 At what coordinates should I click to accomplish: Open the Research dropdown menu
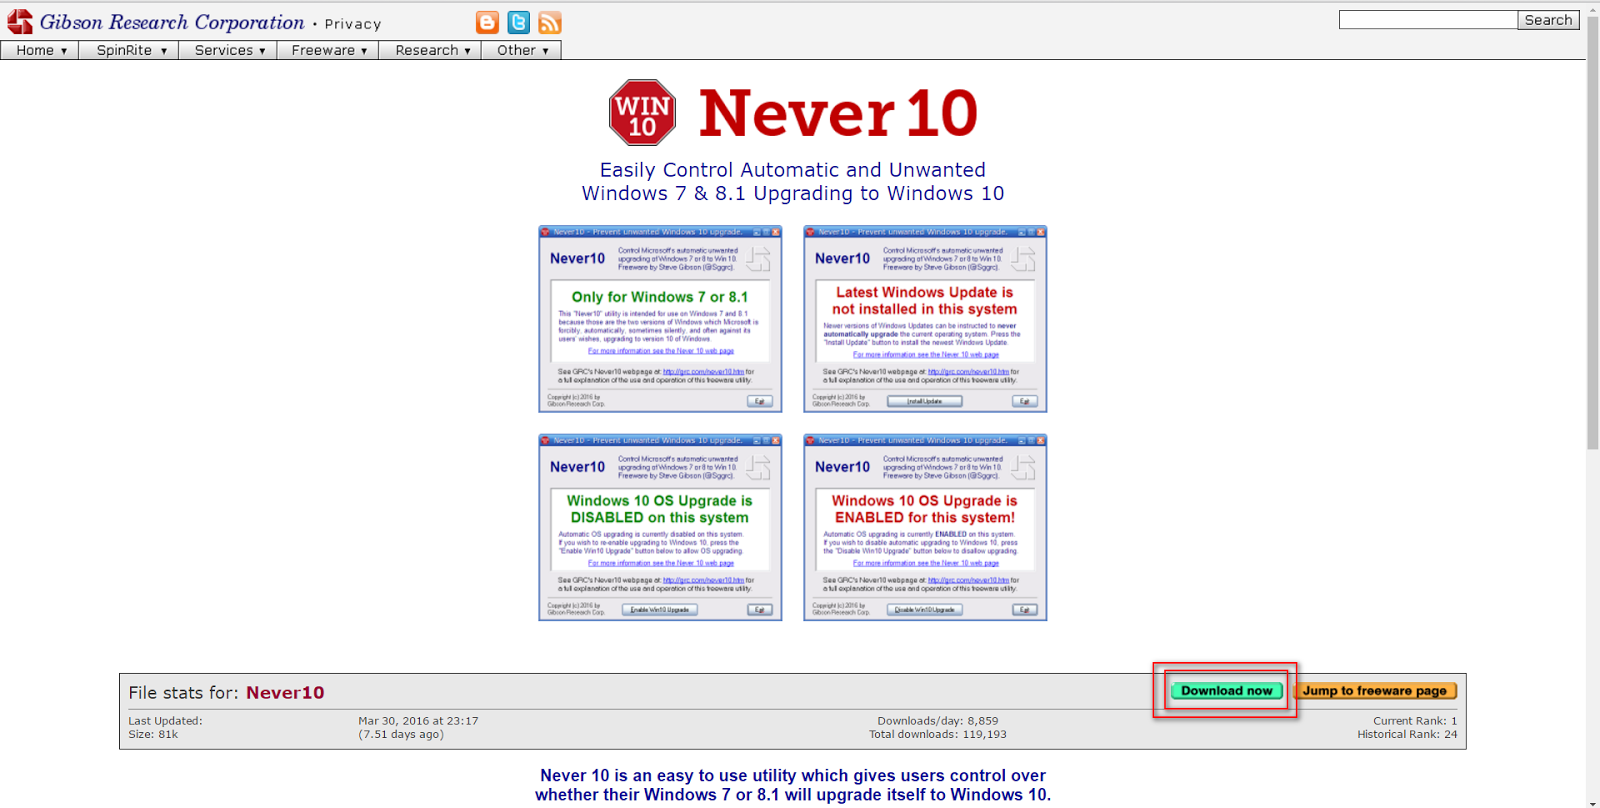pos(432,50)
